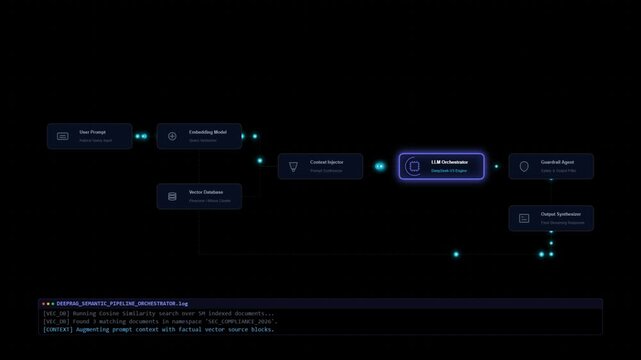The height and width of the screenshot is (360, 641).
Task: Click the funnel icon in Context Injector node
Action: pyautogui.click(x=293, y=166)
